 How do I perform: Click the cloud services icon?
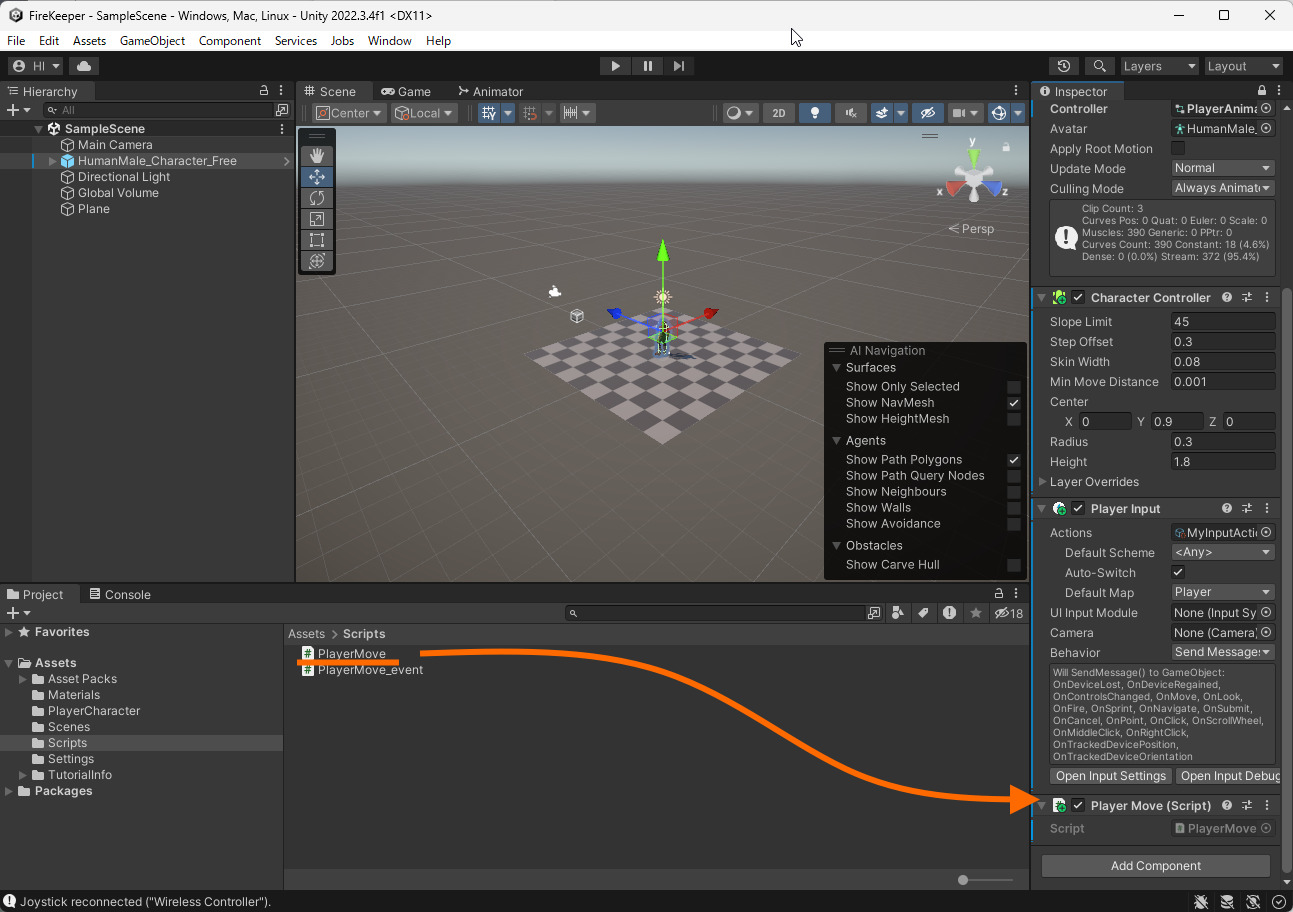84,66
